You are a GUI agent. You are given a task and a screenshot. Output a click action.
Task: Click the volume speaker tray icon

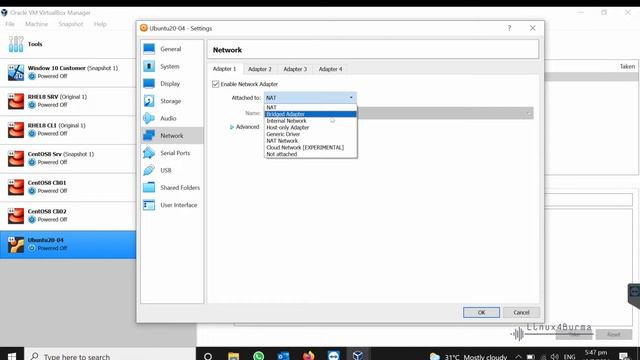(554, 357)
